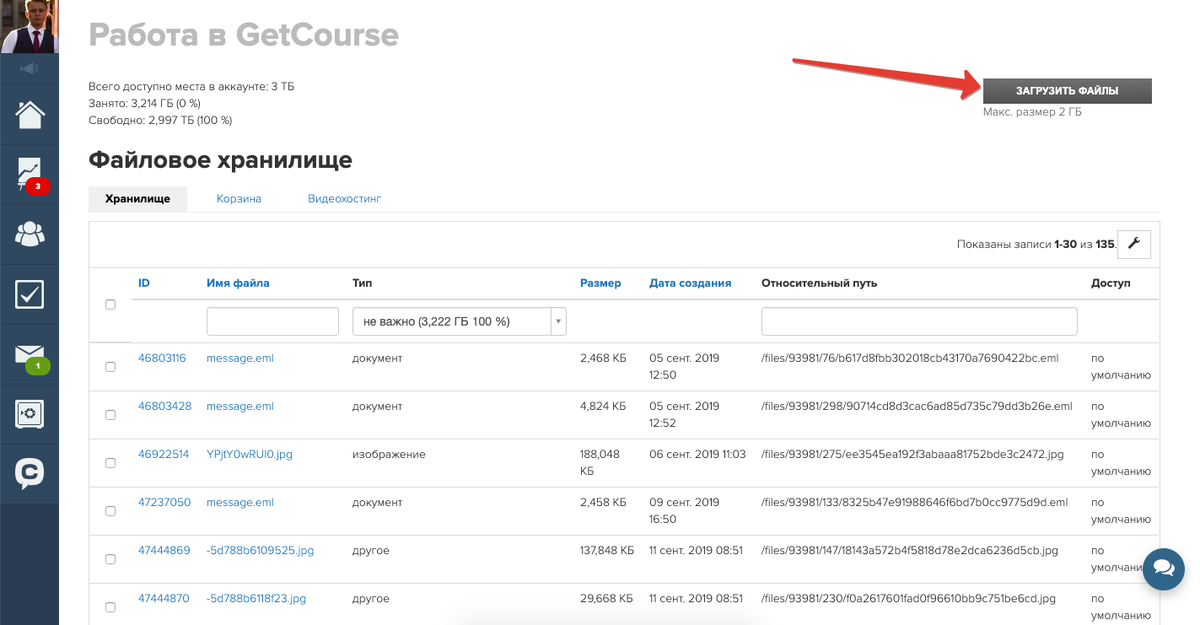Open file ID link 47237050
Screen dimensions: 1200x625
(x=164, y=502)
